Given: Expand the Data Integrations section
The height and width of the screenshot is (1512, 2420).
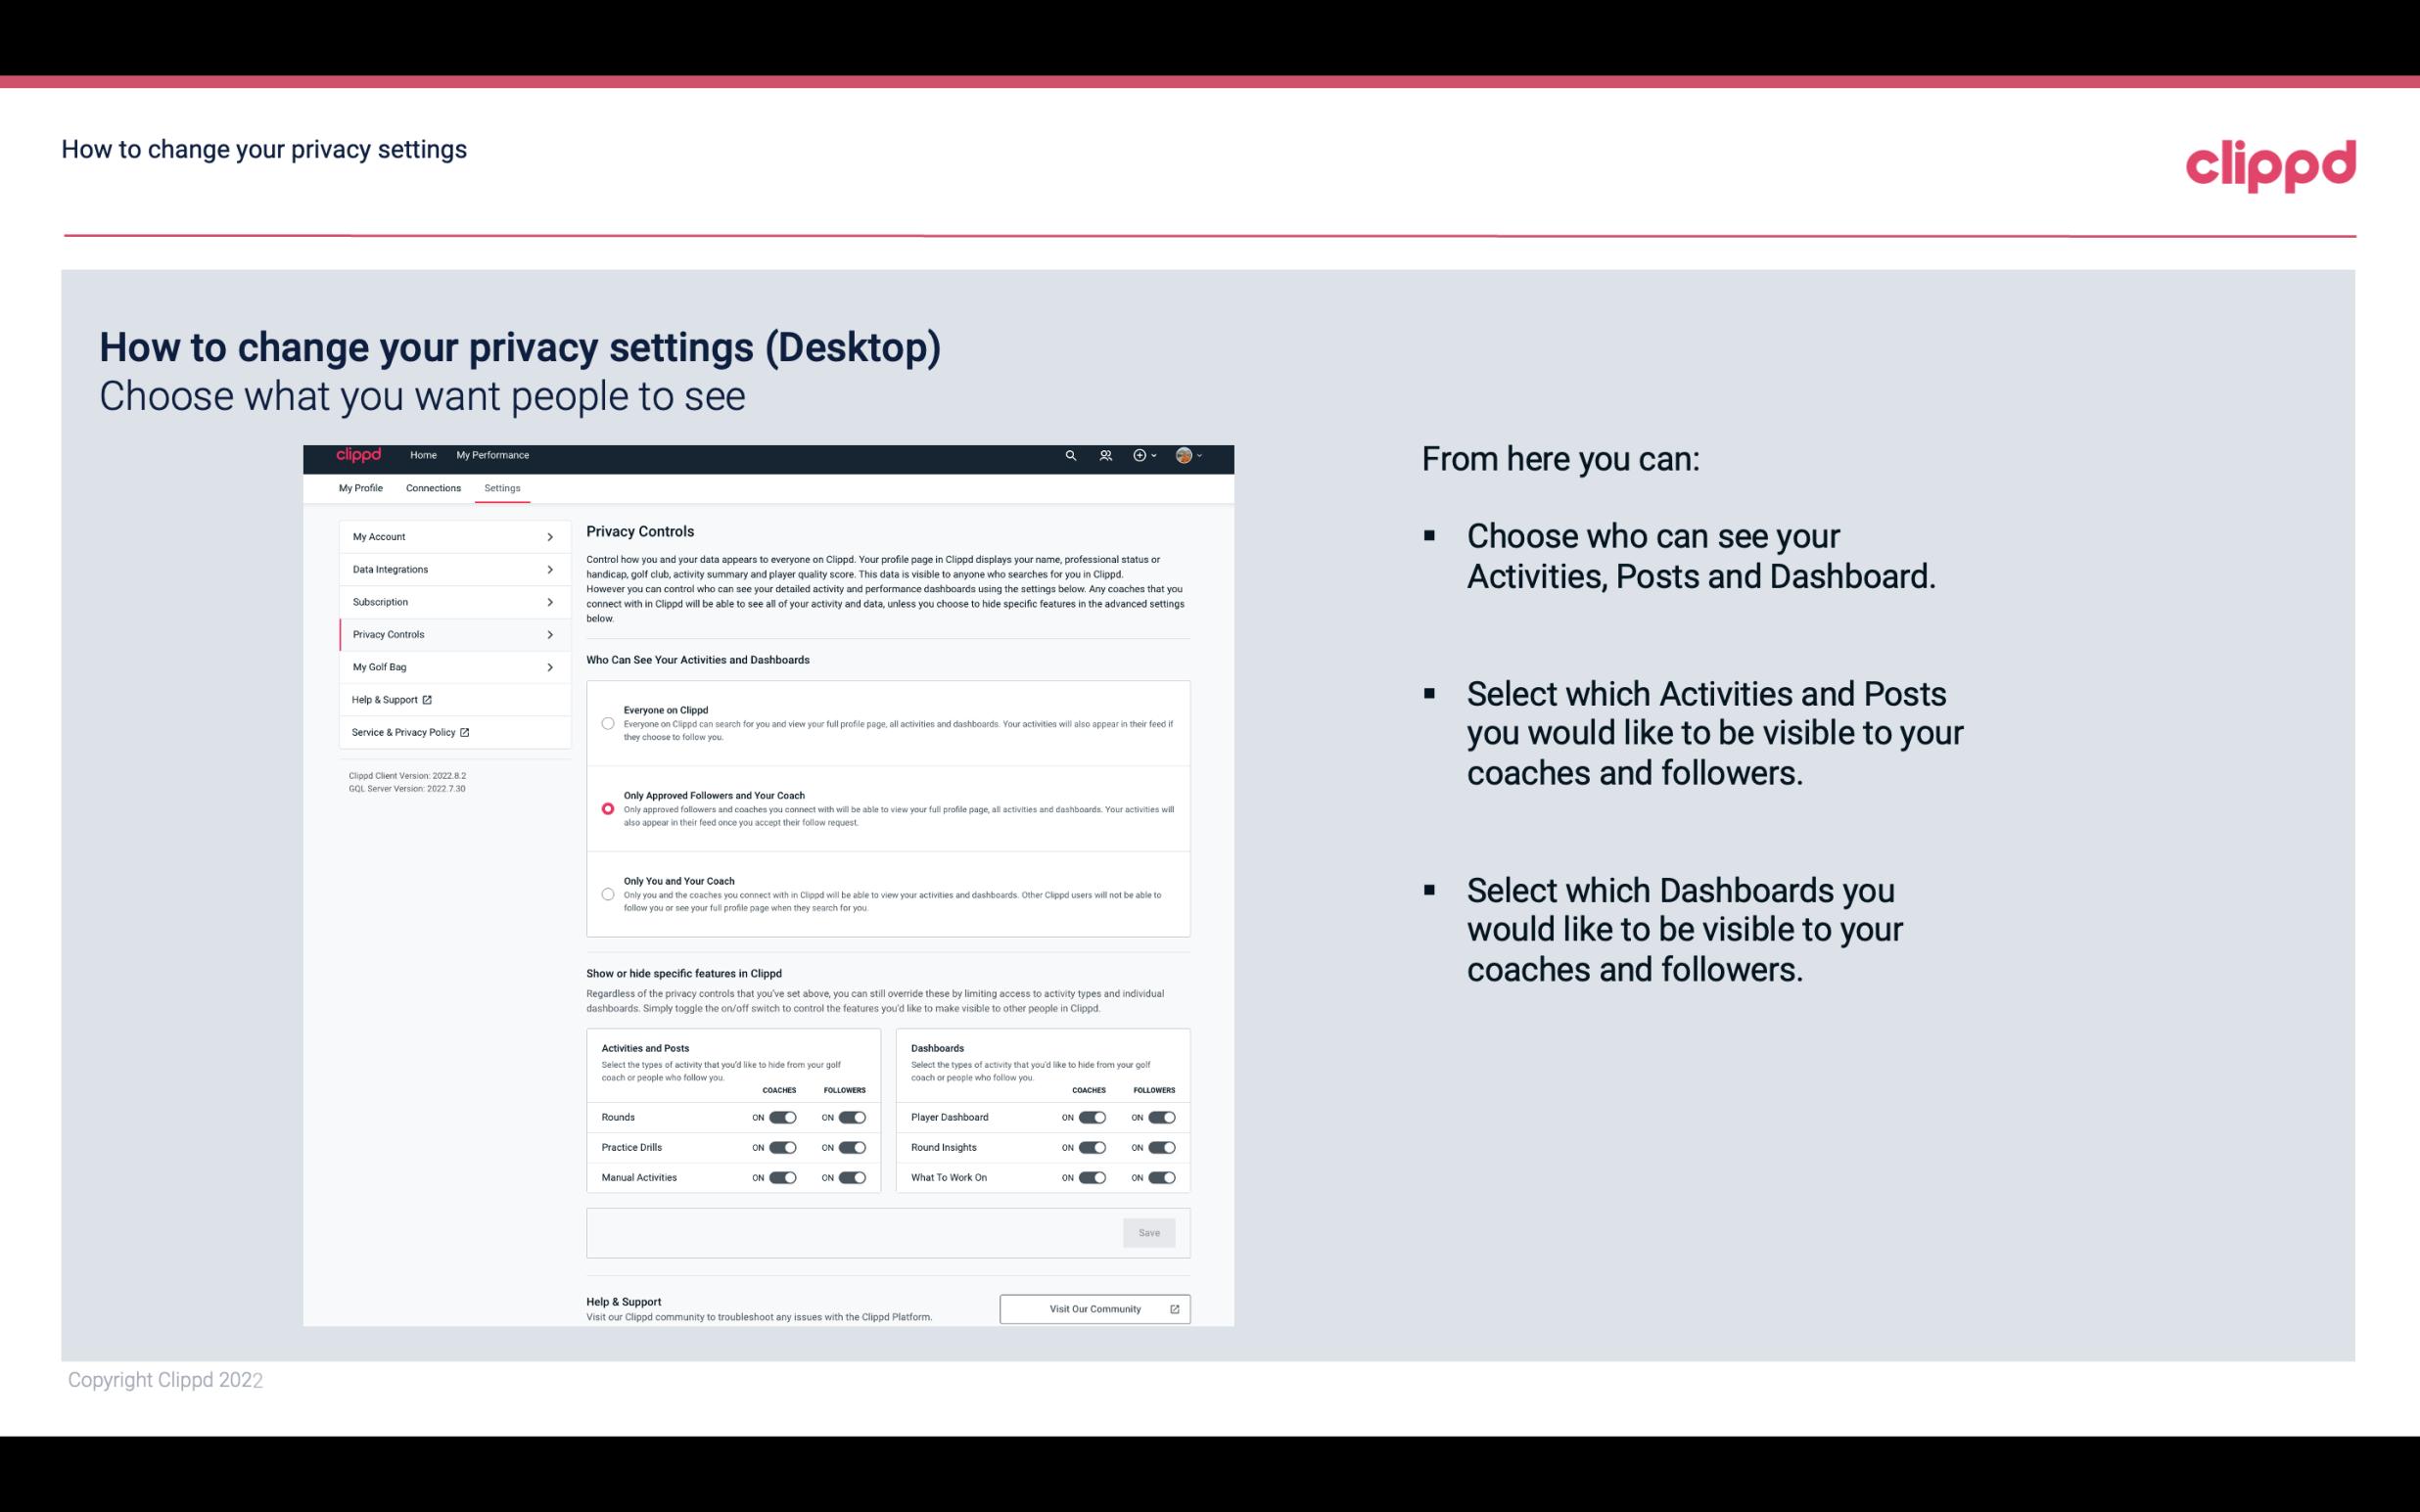Looking at the screenshot, I should 449,568.
